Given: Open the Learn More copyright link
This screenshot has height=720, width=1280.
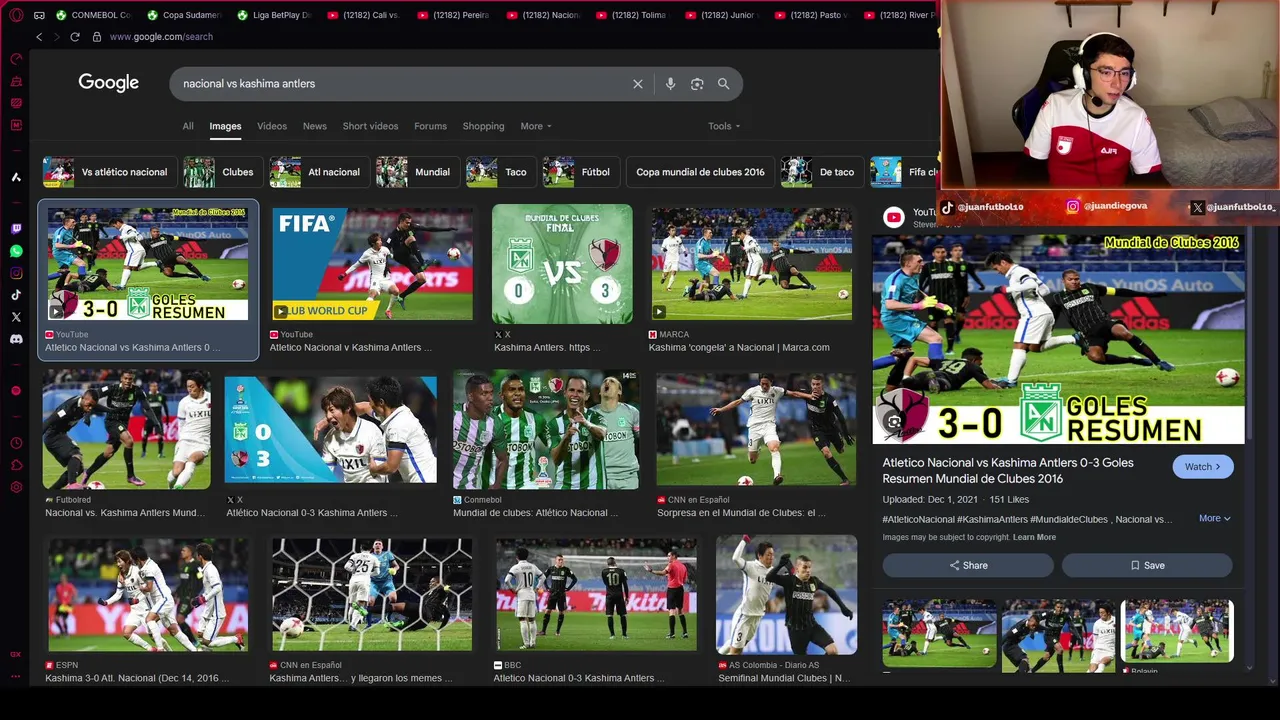Looking at the screenshot, I should (x=1034, y=538).
